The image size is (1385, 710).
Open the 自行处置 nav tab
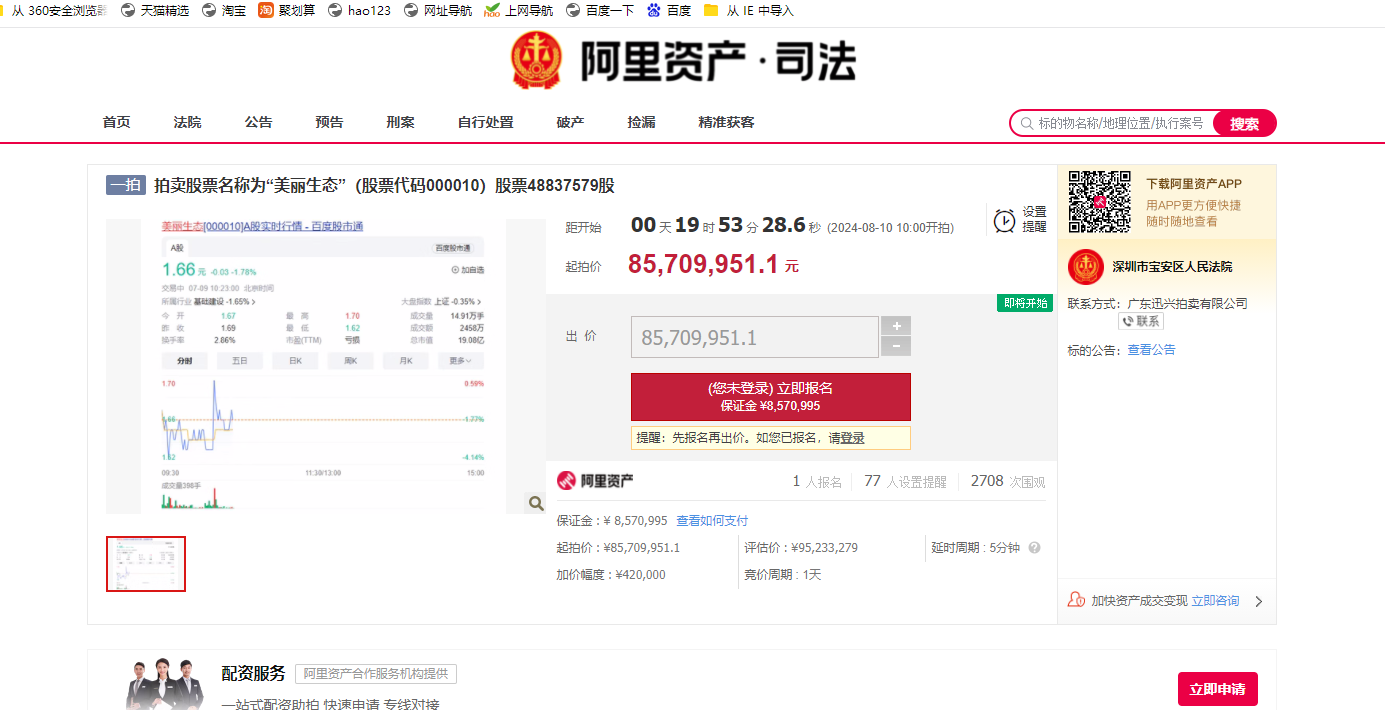pos(485,122)
